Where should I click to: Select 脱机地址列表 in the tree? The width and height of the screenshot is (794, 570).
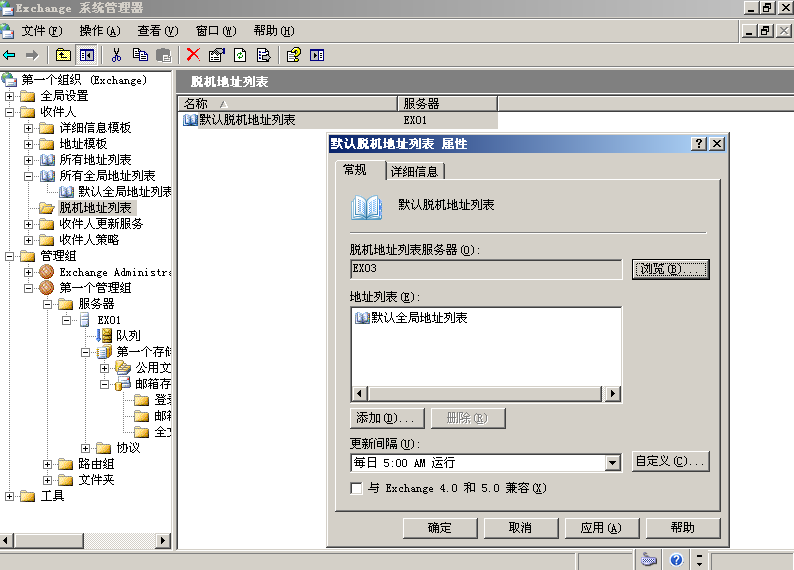pyautogui.click(x=95, y=208)
